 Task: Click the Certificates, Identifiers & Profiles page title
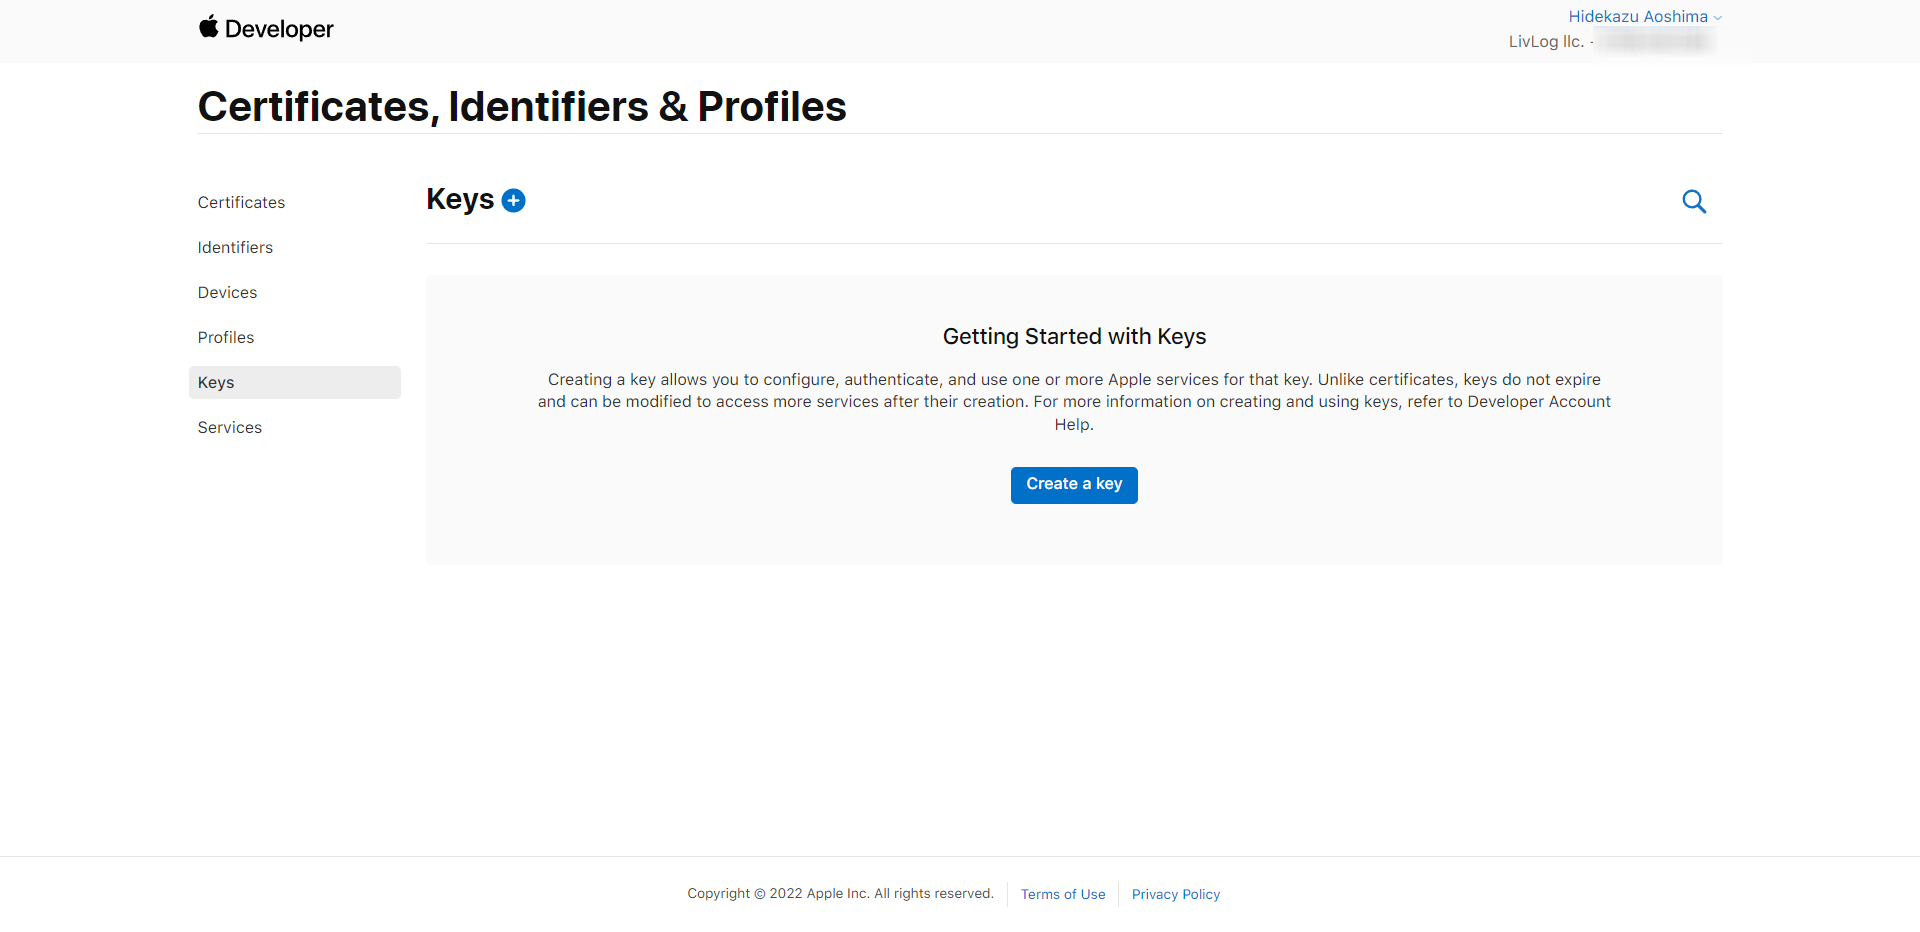coord(522,107)
